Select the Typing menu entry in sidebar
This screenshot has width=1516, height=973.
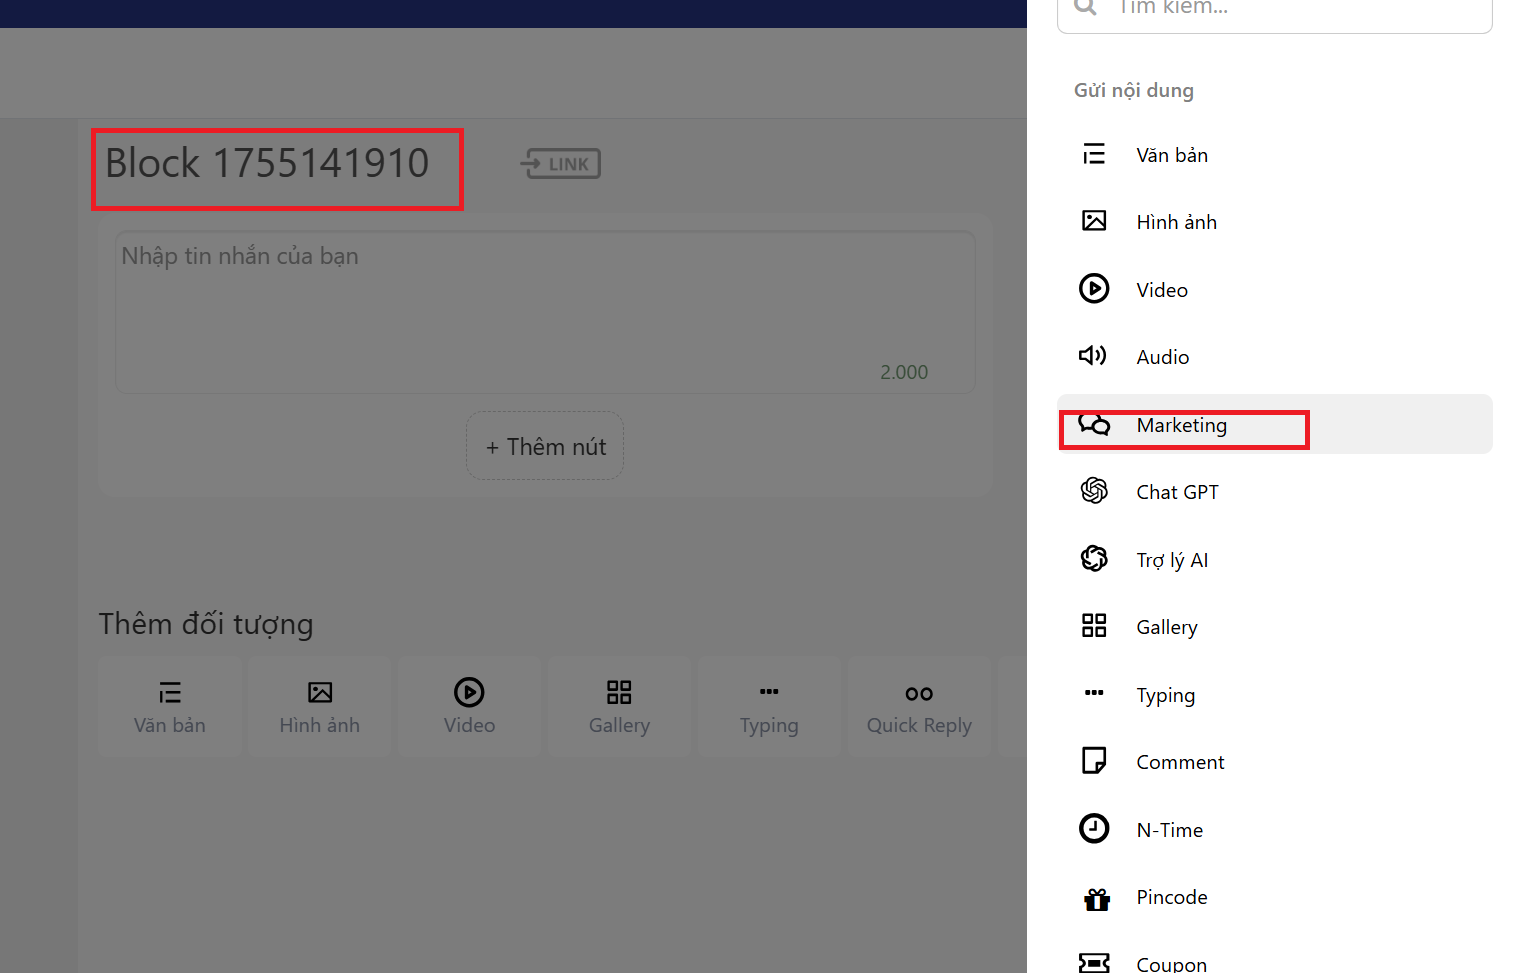click(x=1165, y=695)
